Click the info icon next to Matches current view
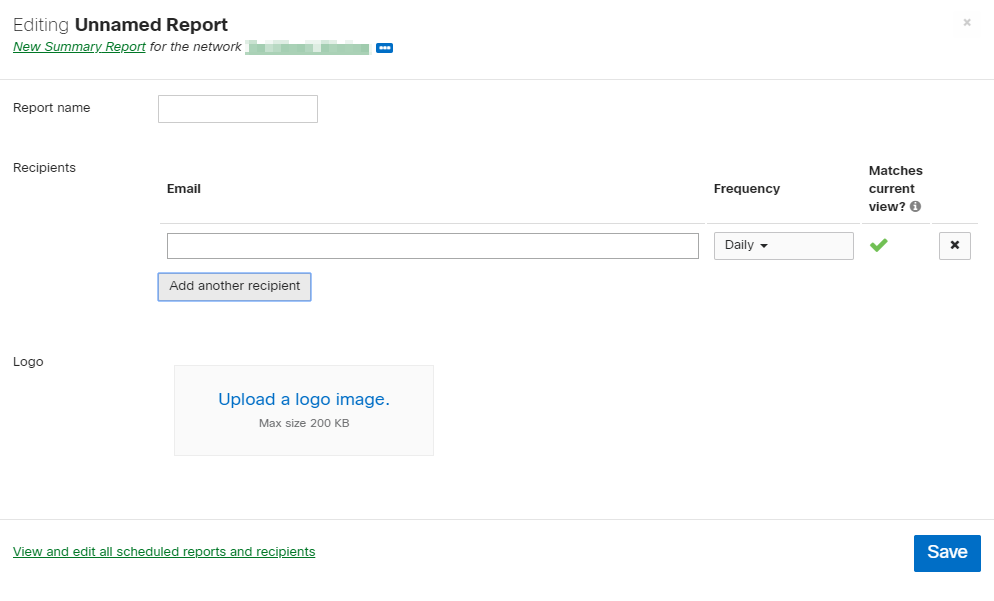The height and width of the screenshot is (601, 994). point(915,207)
